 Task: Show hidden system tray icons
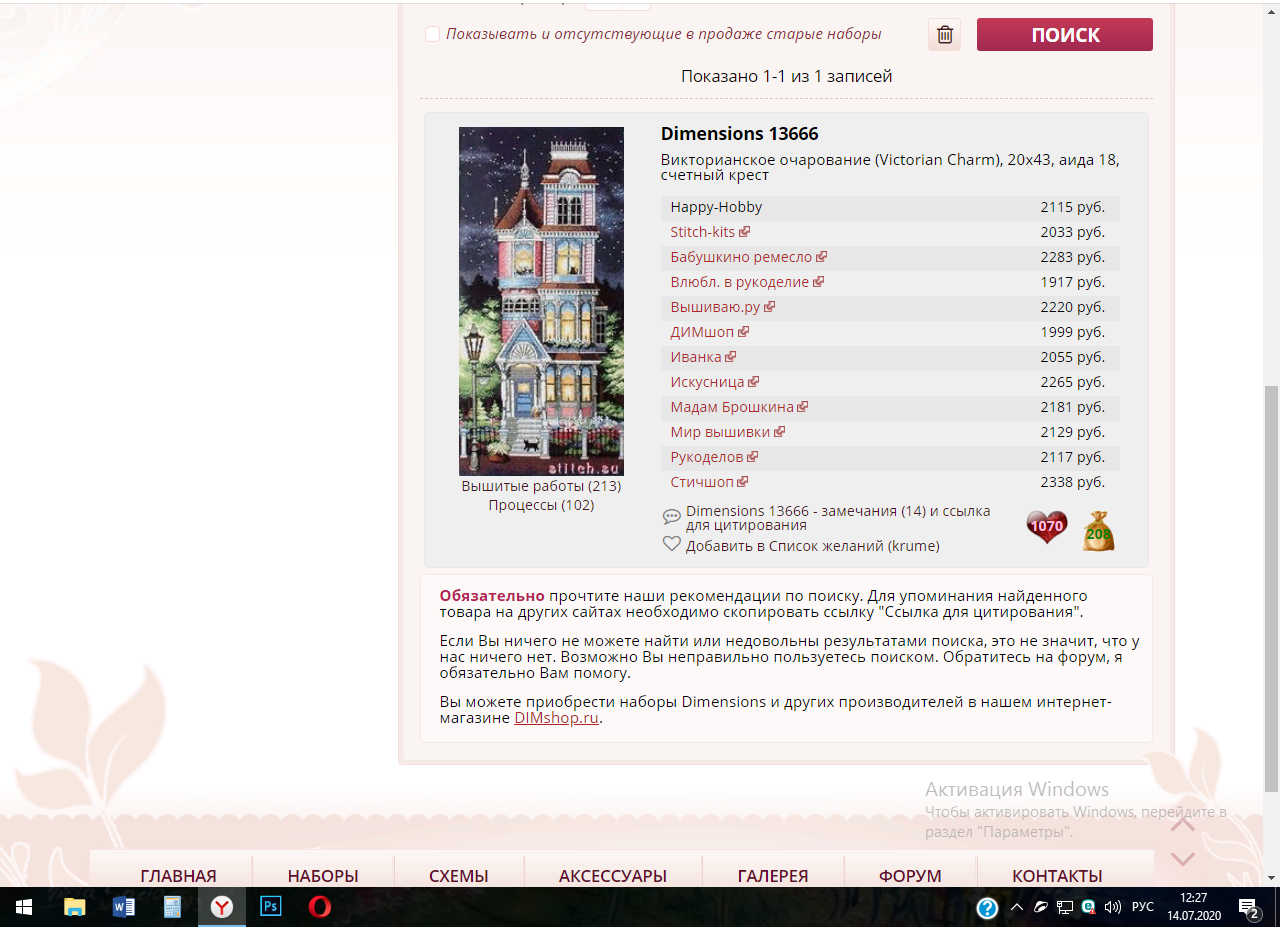click(1017, 907)
